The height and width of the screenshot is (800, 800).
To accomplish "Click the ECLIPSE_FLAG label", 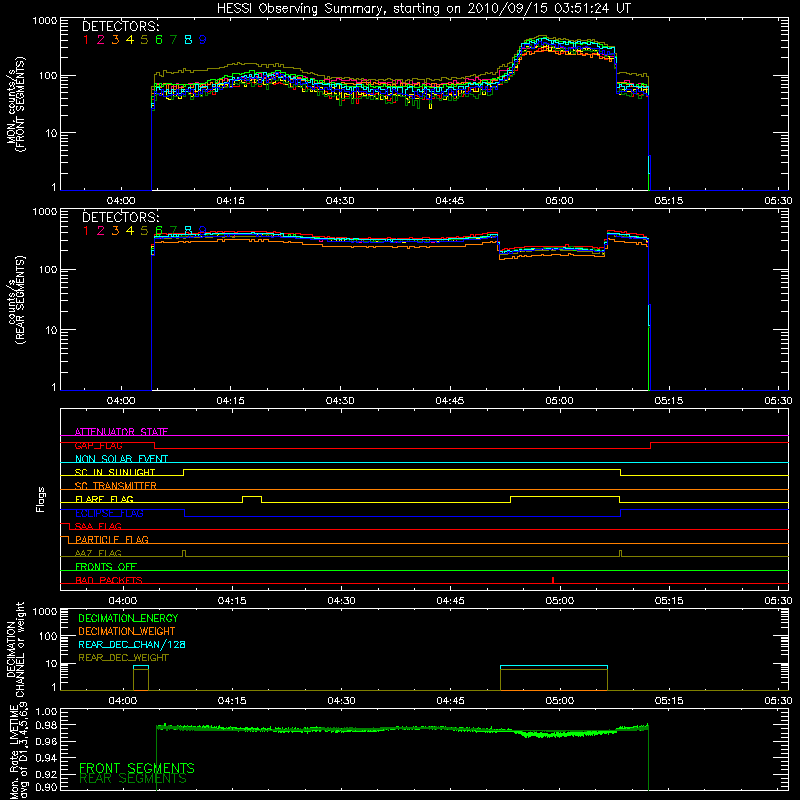I will 109,513.
